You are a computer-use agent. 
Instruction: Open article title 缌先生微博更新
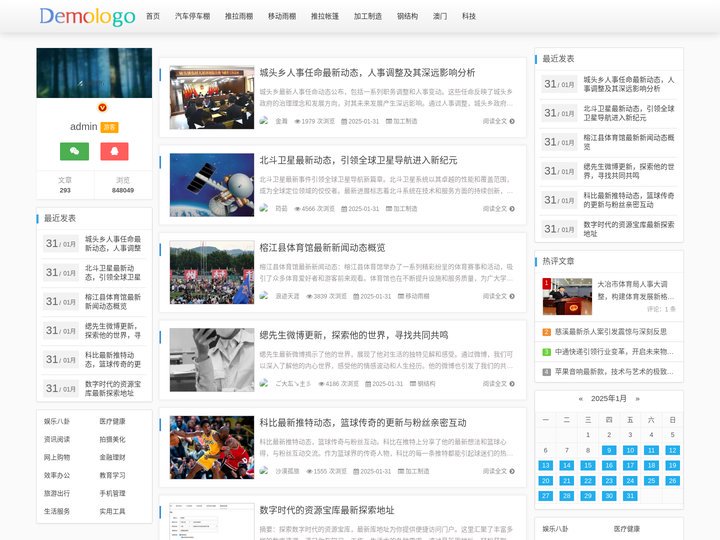[354, 335]
